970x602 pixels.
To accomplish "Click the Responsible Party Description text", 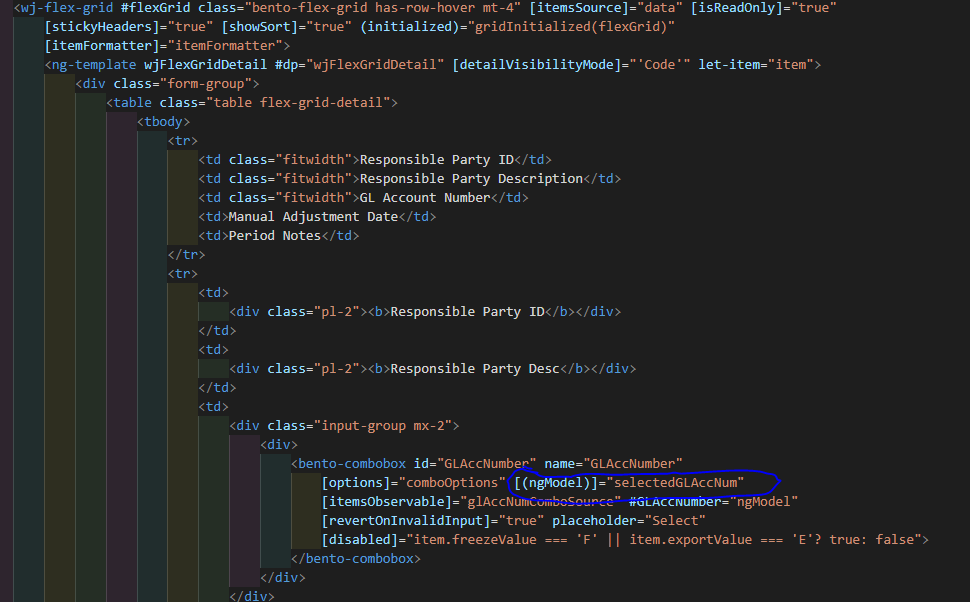I will [x=471, y=179].
